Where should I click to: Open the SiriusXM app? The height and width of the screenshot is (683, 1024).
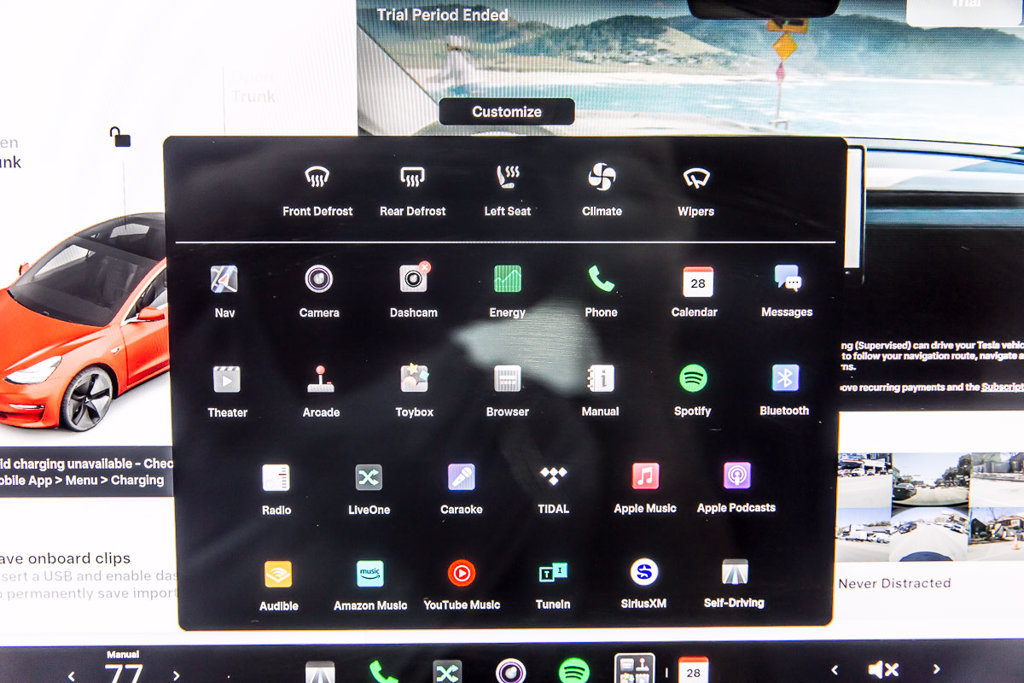coord(644,572)
